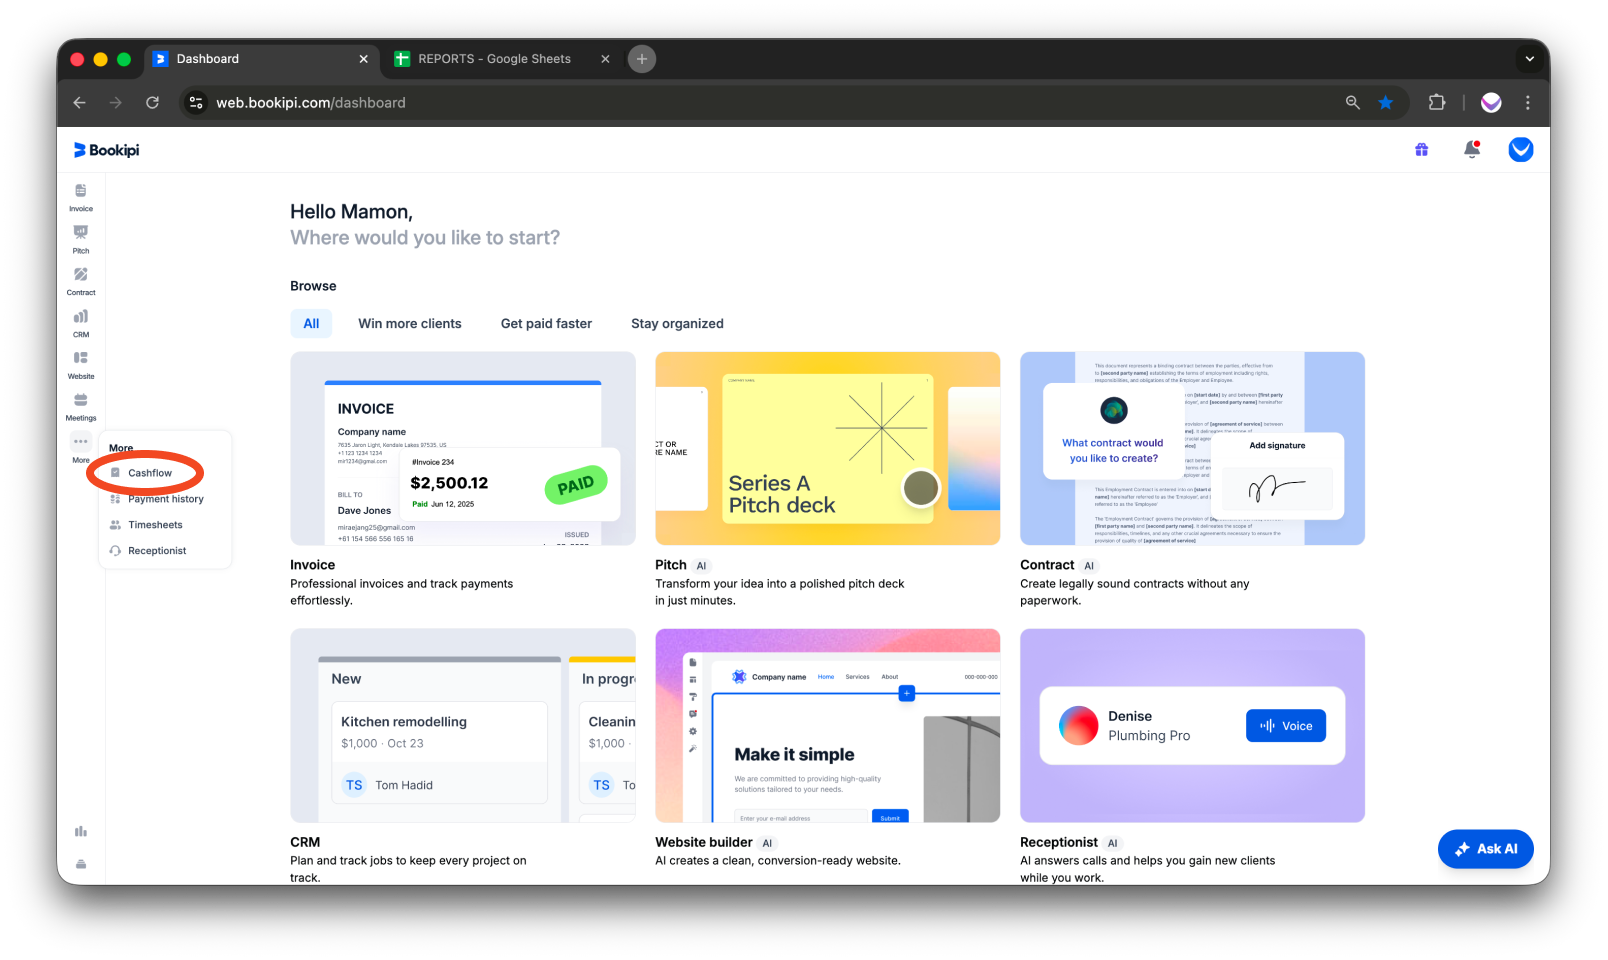Click the CRM sidebar icon
The height and width of the screenshot is (960, 1608).
click(80, 322)
